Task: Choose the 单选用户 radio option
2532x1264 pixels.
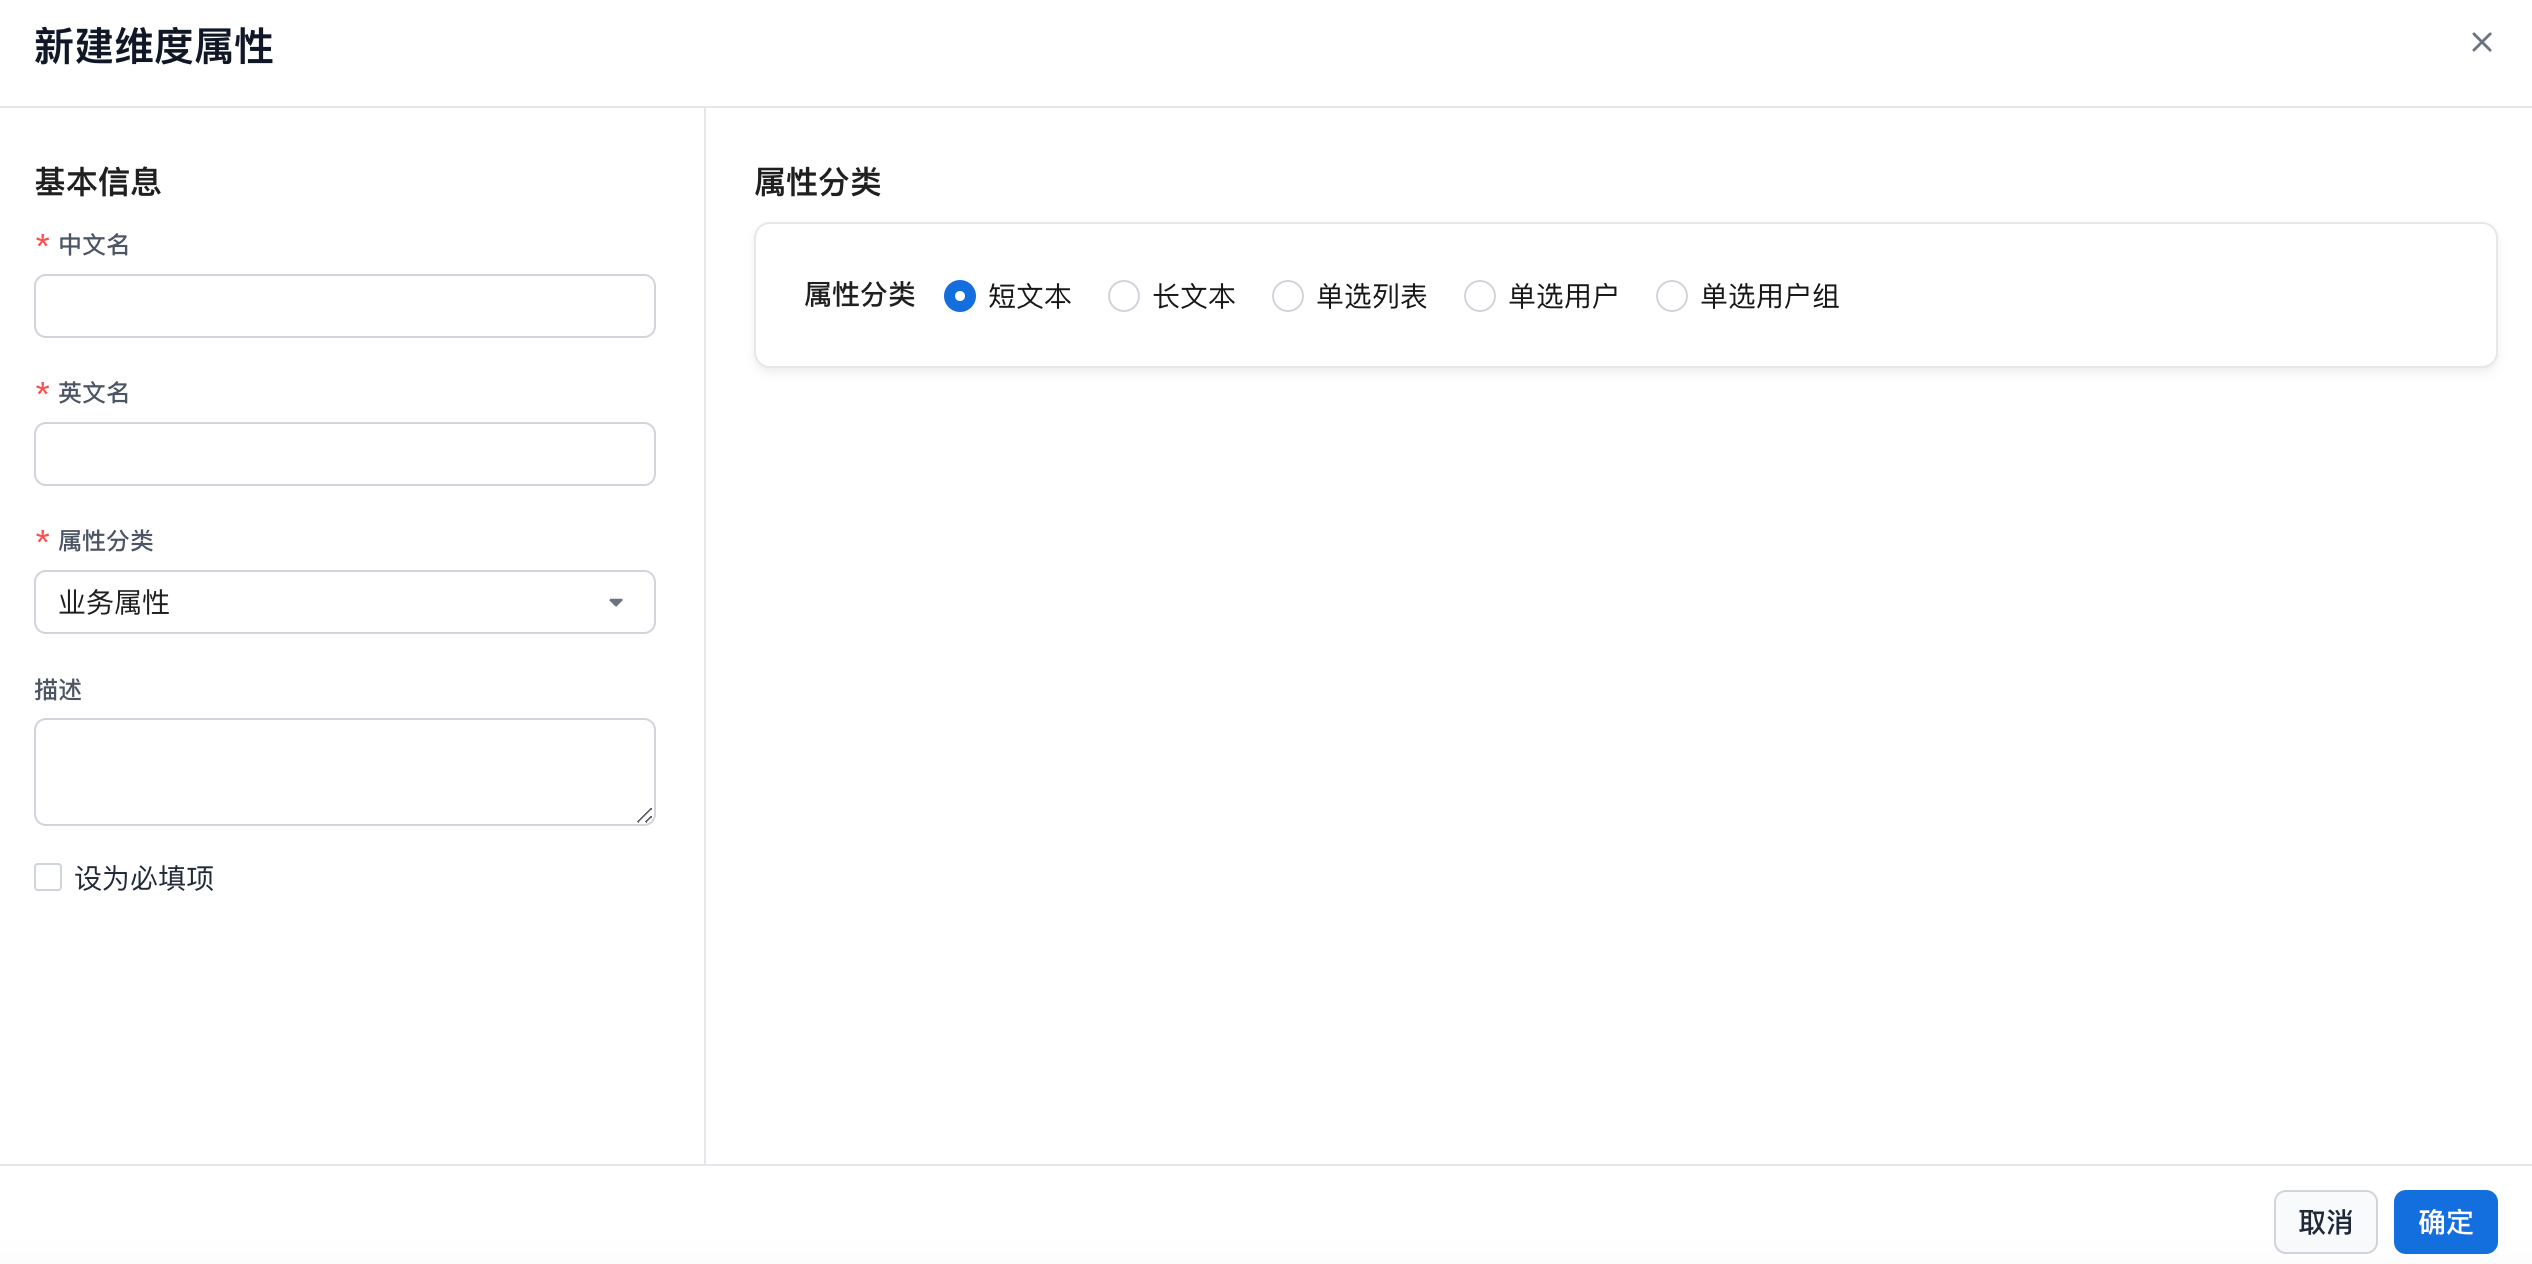Action: point(1480,296)
